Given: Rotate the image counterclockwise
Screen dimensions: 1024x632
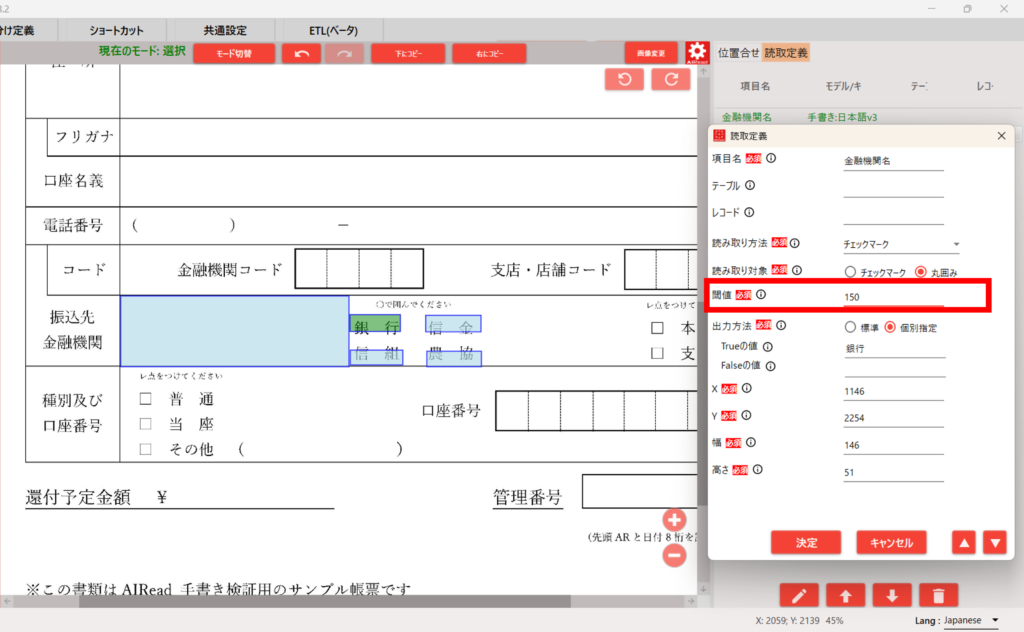Looking at the screenshot, I should pos(624,80).
